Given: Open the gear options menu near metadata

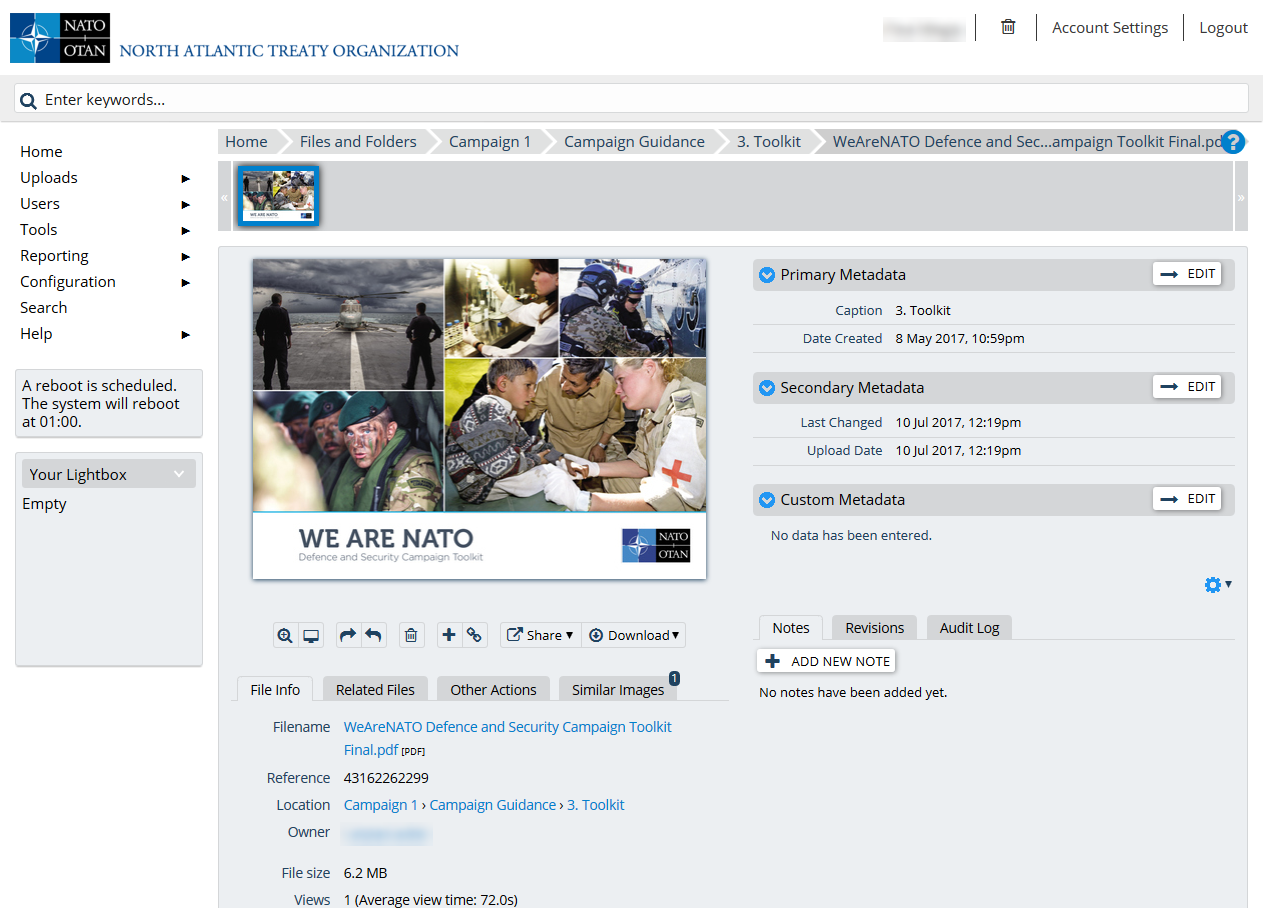Looking at the screenshot, I should [1218, 585].
